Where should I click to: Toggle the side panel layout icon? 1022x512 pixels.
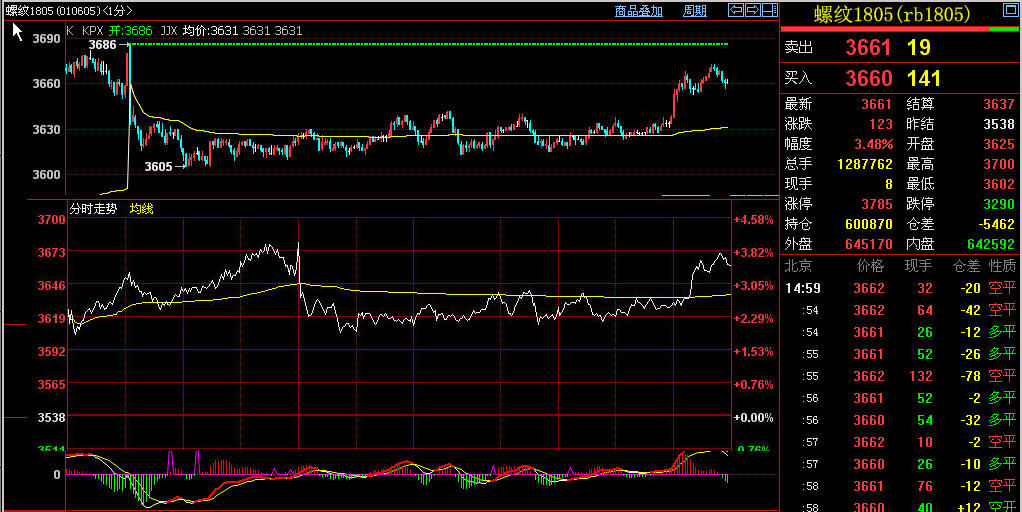[x=768, y=10]
